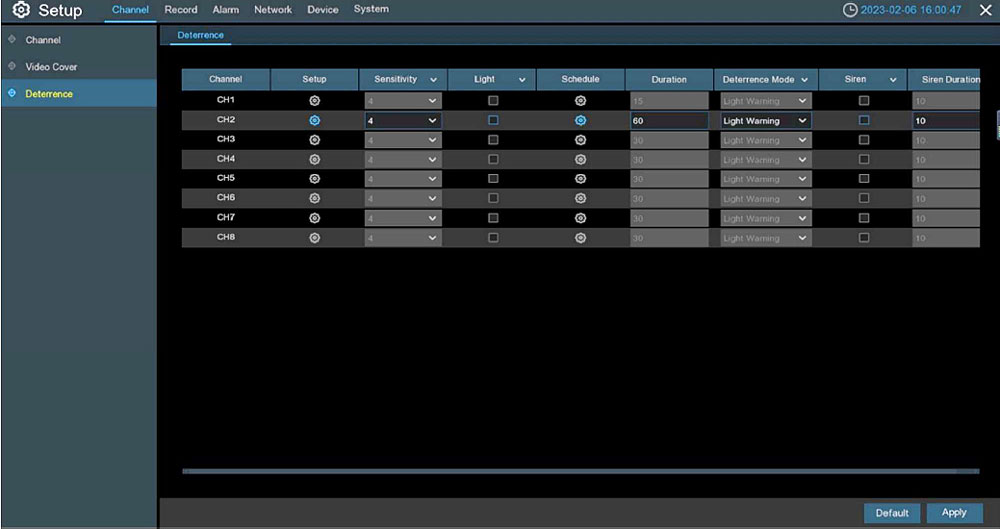
Task: Toggle Siren checkbox for CH2
Action: coord(864,121)
